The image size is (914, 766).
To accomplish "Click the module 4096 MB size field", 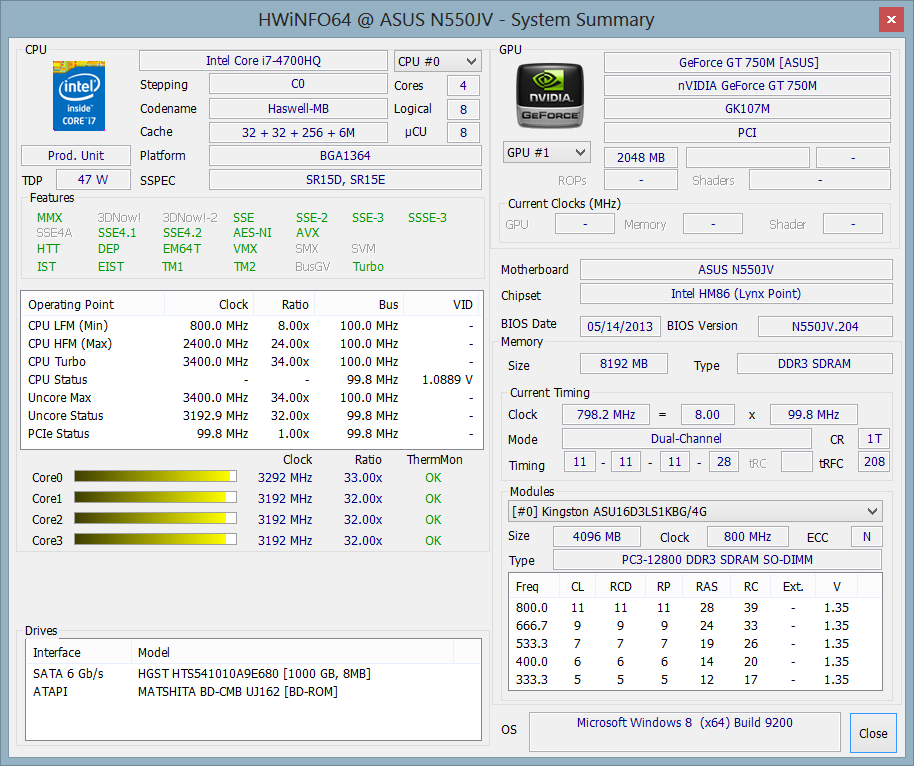I will tap(596, 536).
